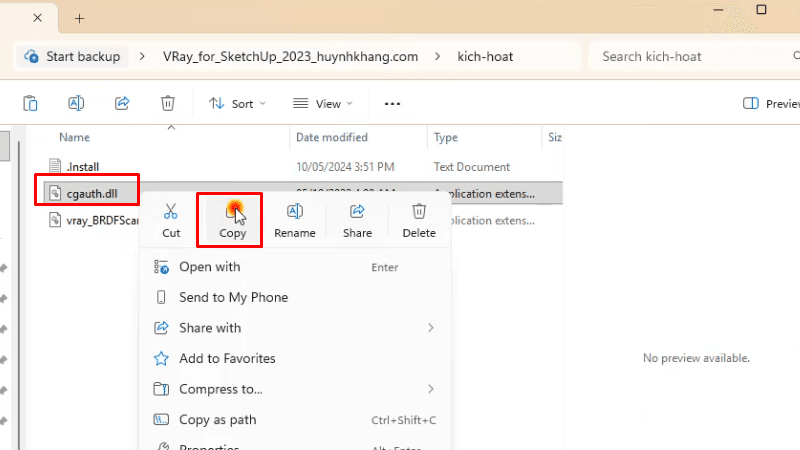The height and width of the screenshot is (450, 800).
Task: Open the Sort dropdown
Action: pyautogui.click(x=237, y=103)
